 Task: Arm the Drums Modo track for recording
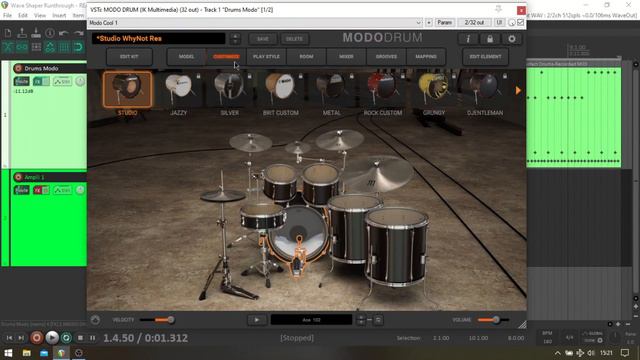point(18,68)
